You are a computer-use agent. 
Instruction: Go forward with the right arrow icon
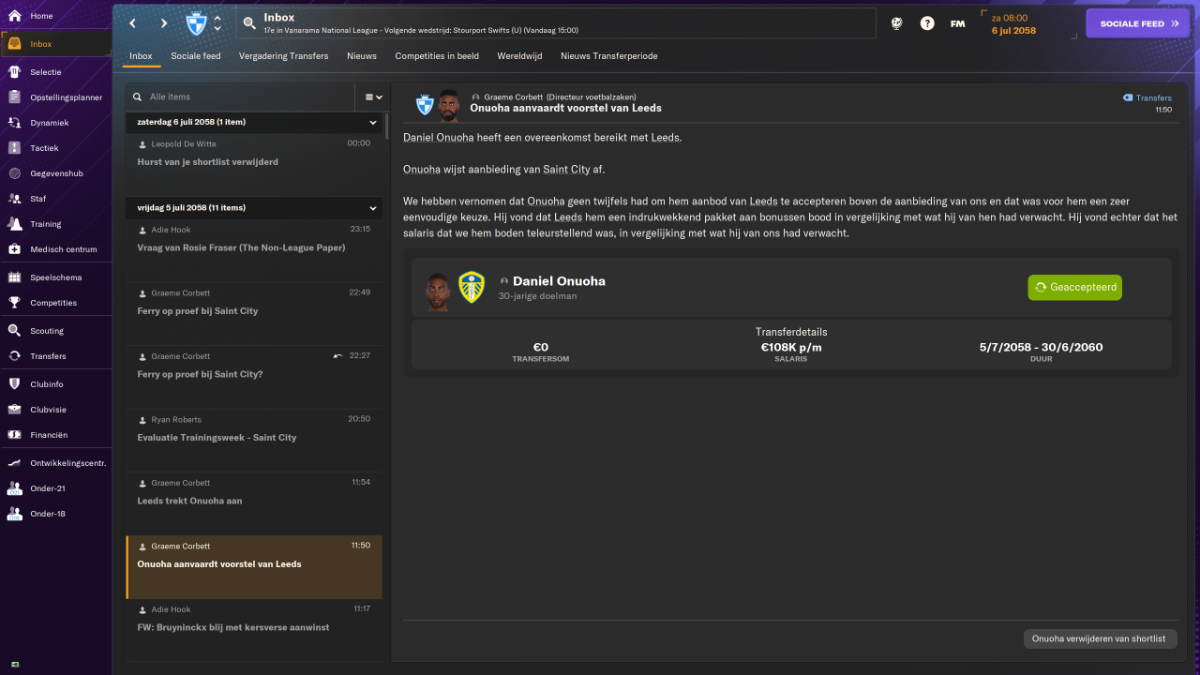[x=164, y=23]
